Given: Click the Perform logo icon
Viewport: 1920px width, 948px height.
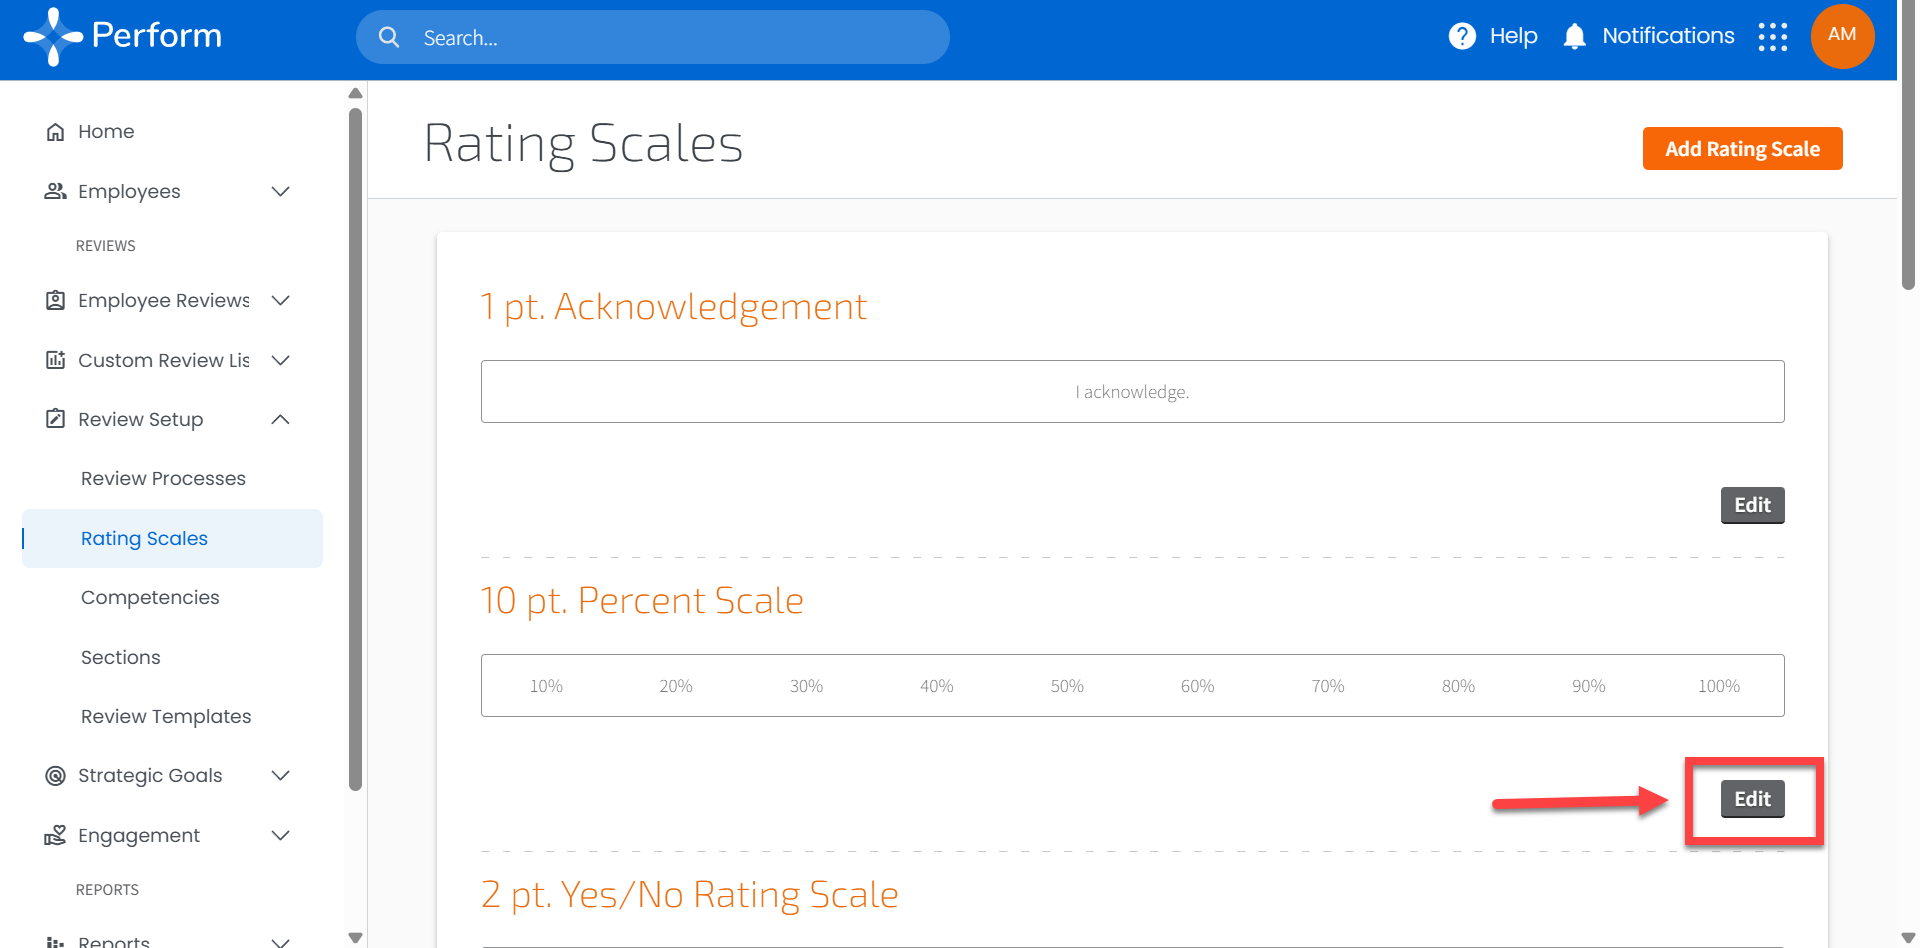Looking at the screenshot, I should (53, 37).
